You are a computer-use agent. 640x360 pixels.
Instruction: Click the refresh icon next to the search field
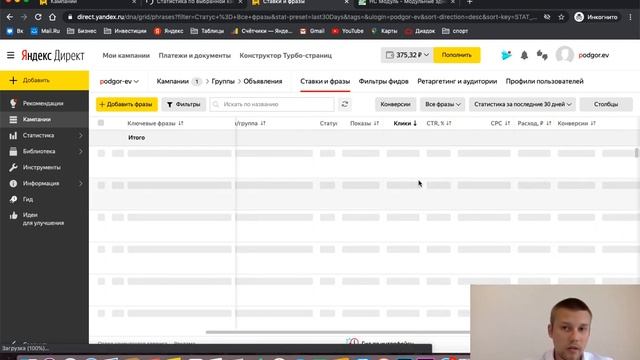pyautogui.click(x=345, y=104)
